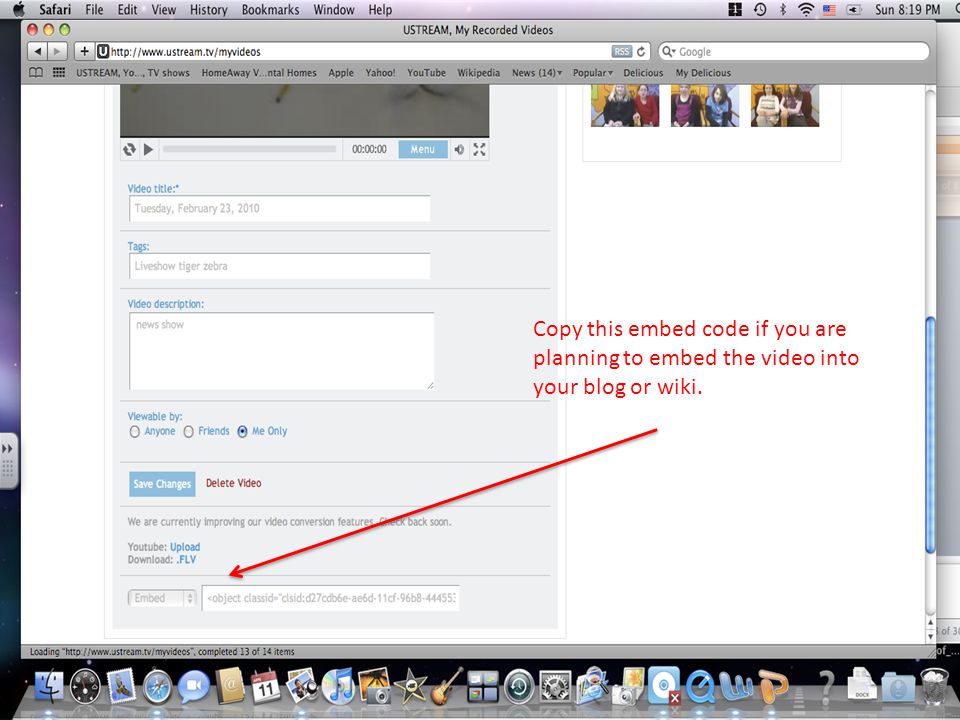This screenshot has height=720, width=960.
Task: Click the Youtube Upload link
Action: [185, 547]
